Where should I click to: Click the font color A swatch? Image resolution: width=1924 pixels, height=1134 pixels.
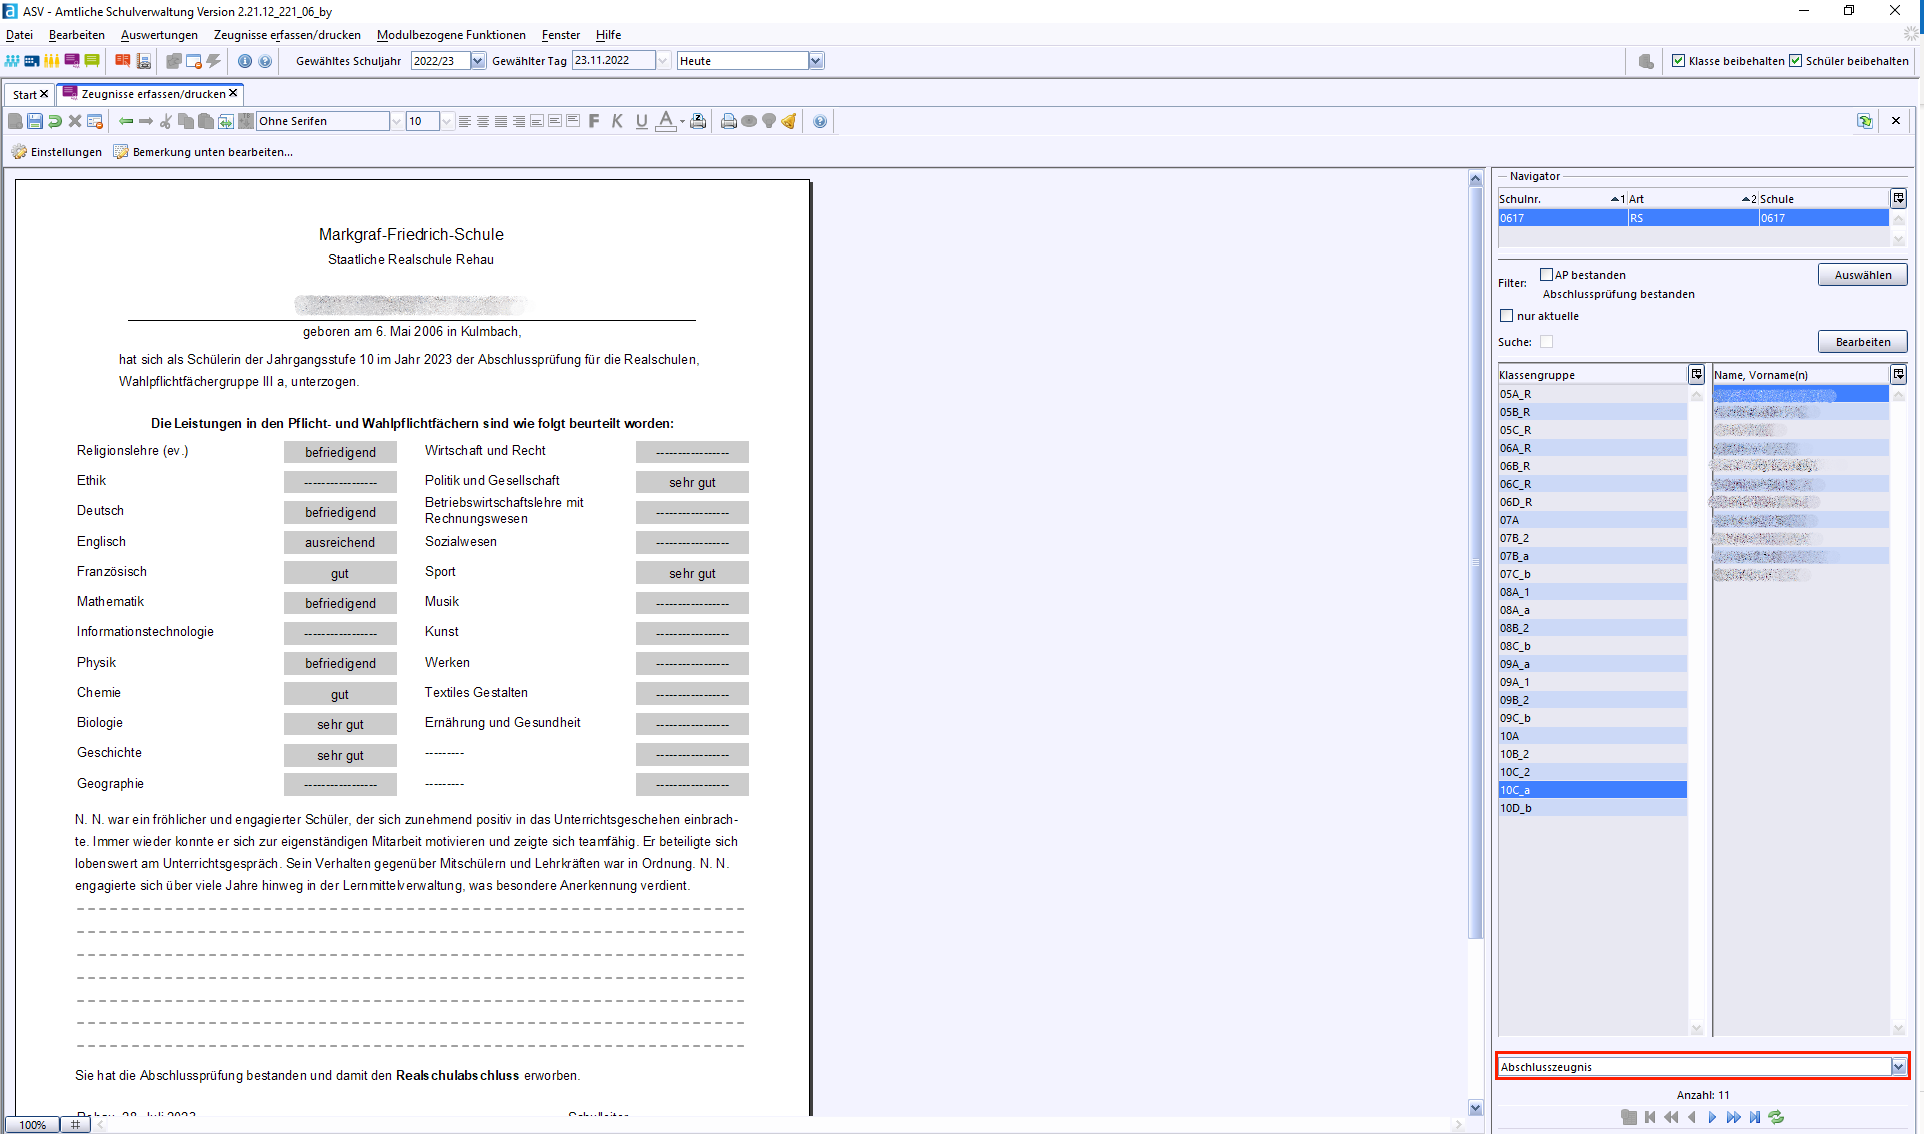[665, 121]
